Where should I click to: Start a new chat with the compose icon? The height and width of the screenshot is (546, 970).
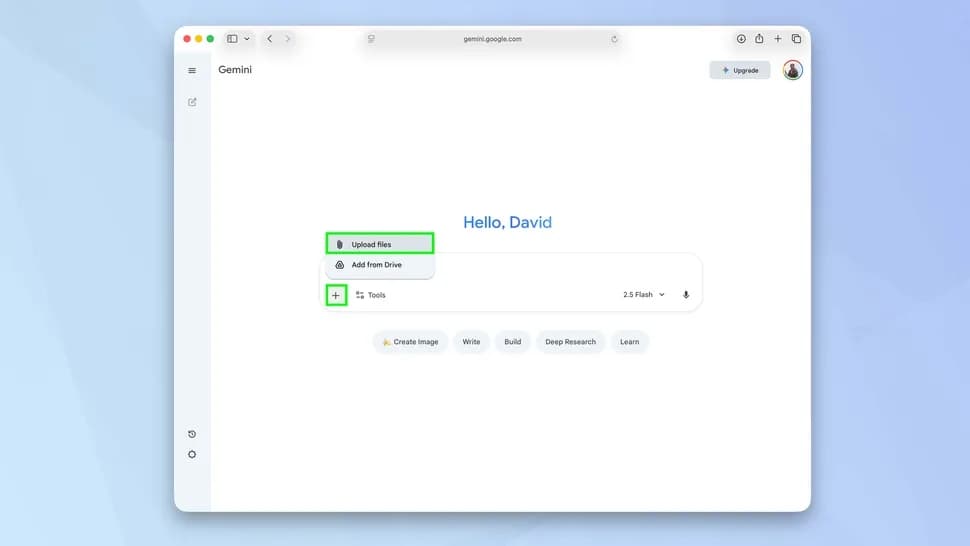(192, 102)
